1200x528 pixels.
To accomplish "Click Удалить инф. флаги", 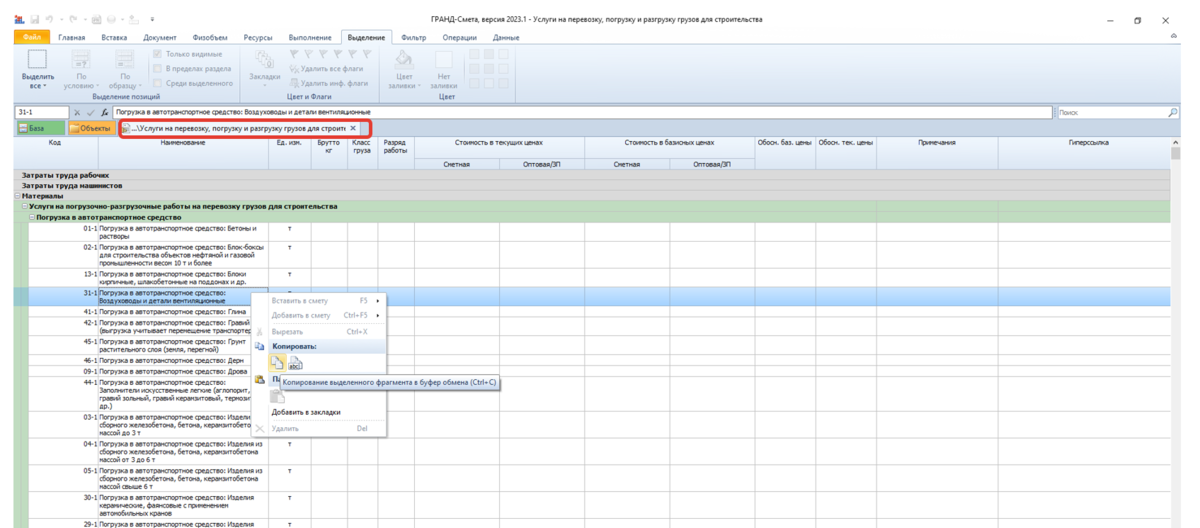I will [328, 83].
